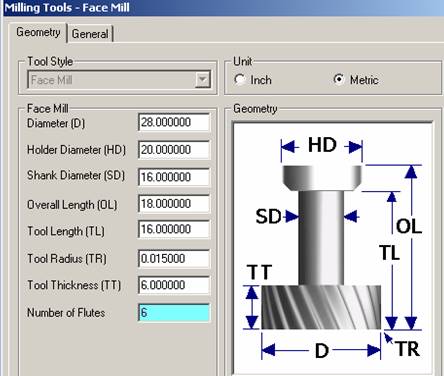
Task: Click the D dimension label below cutter
Action: (x=322, y=351)
